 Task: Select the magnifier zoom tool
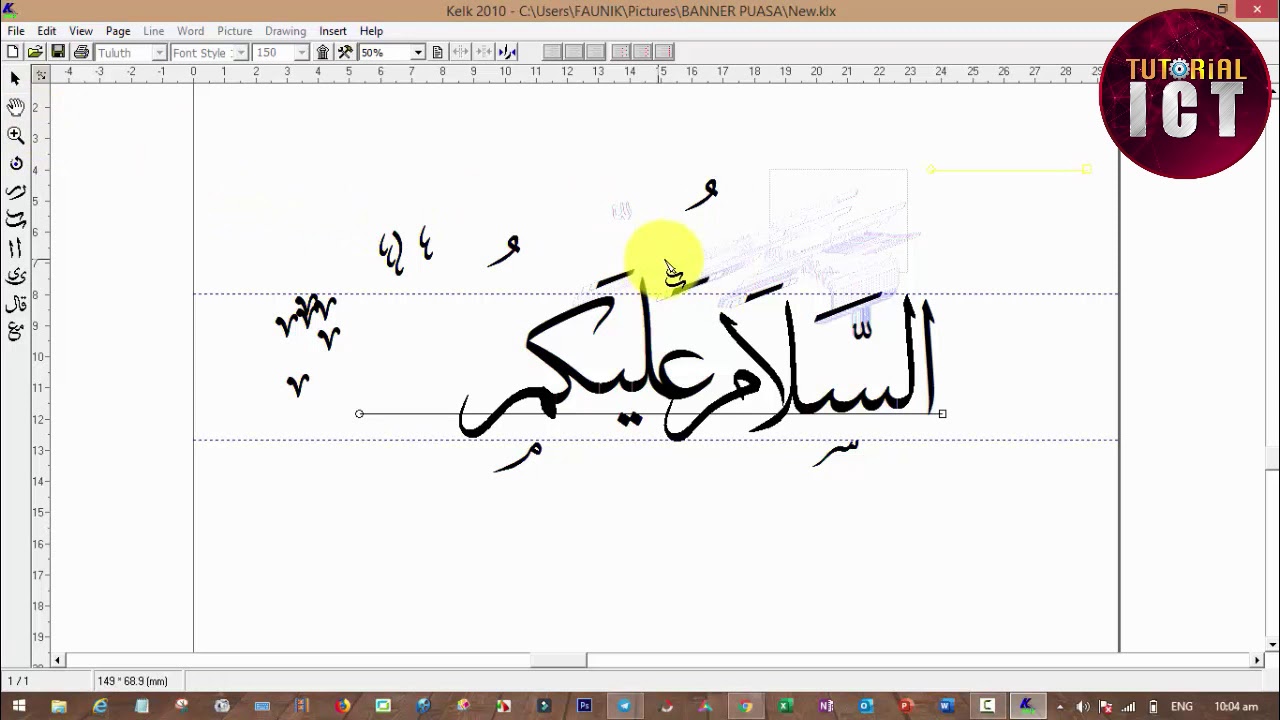[x=15, y=135]
